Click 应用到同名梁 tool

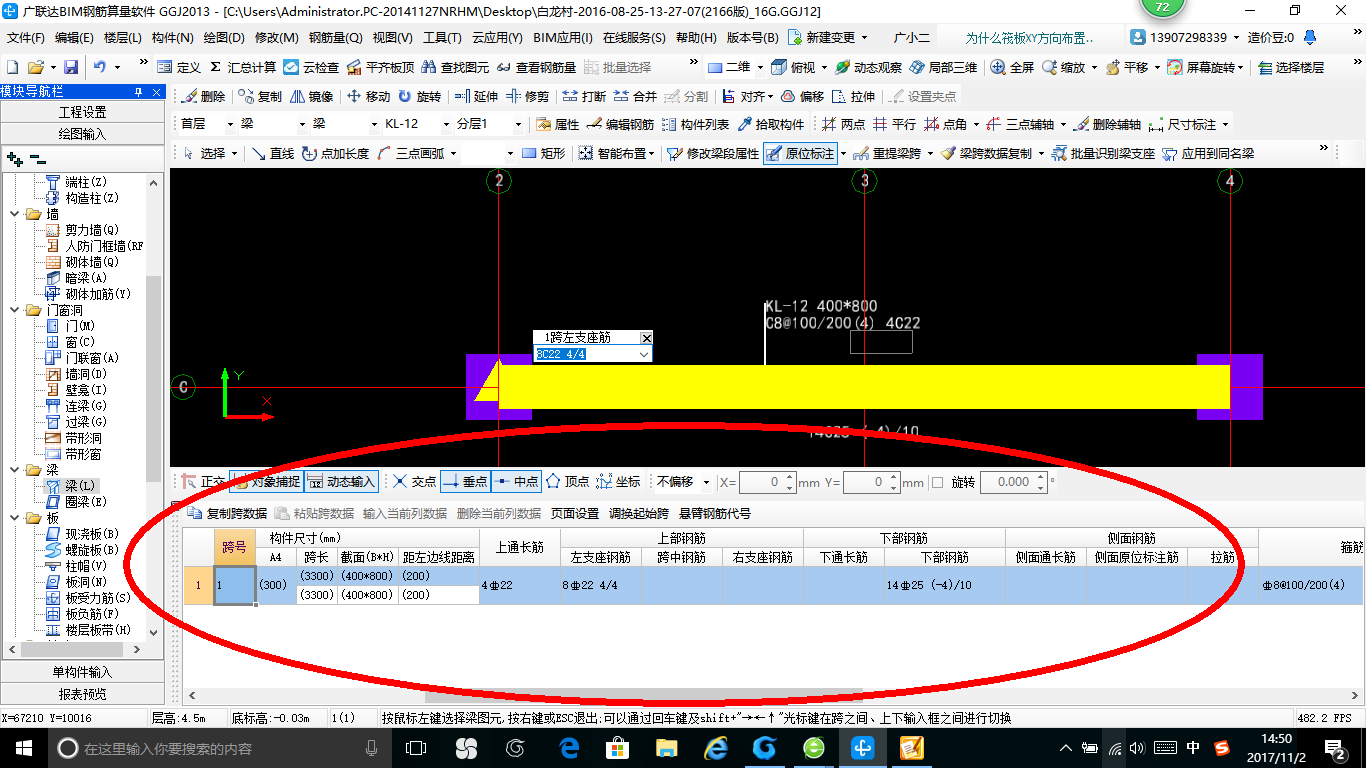[1208, 153]
